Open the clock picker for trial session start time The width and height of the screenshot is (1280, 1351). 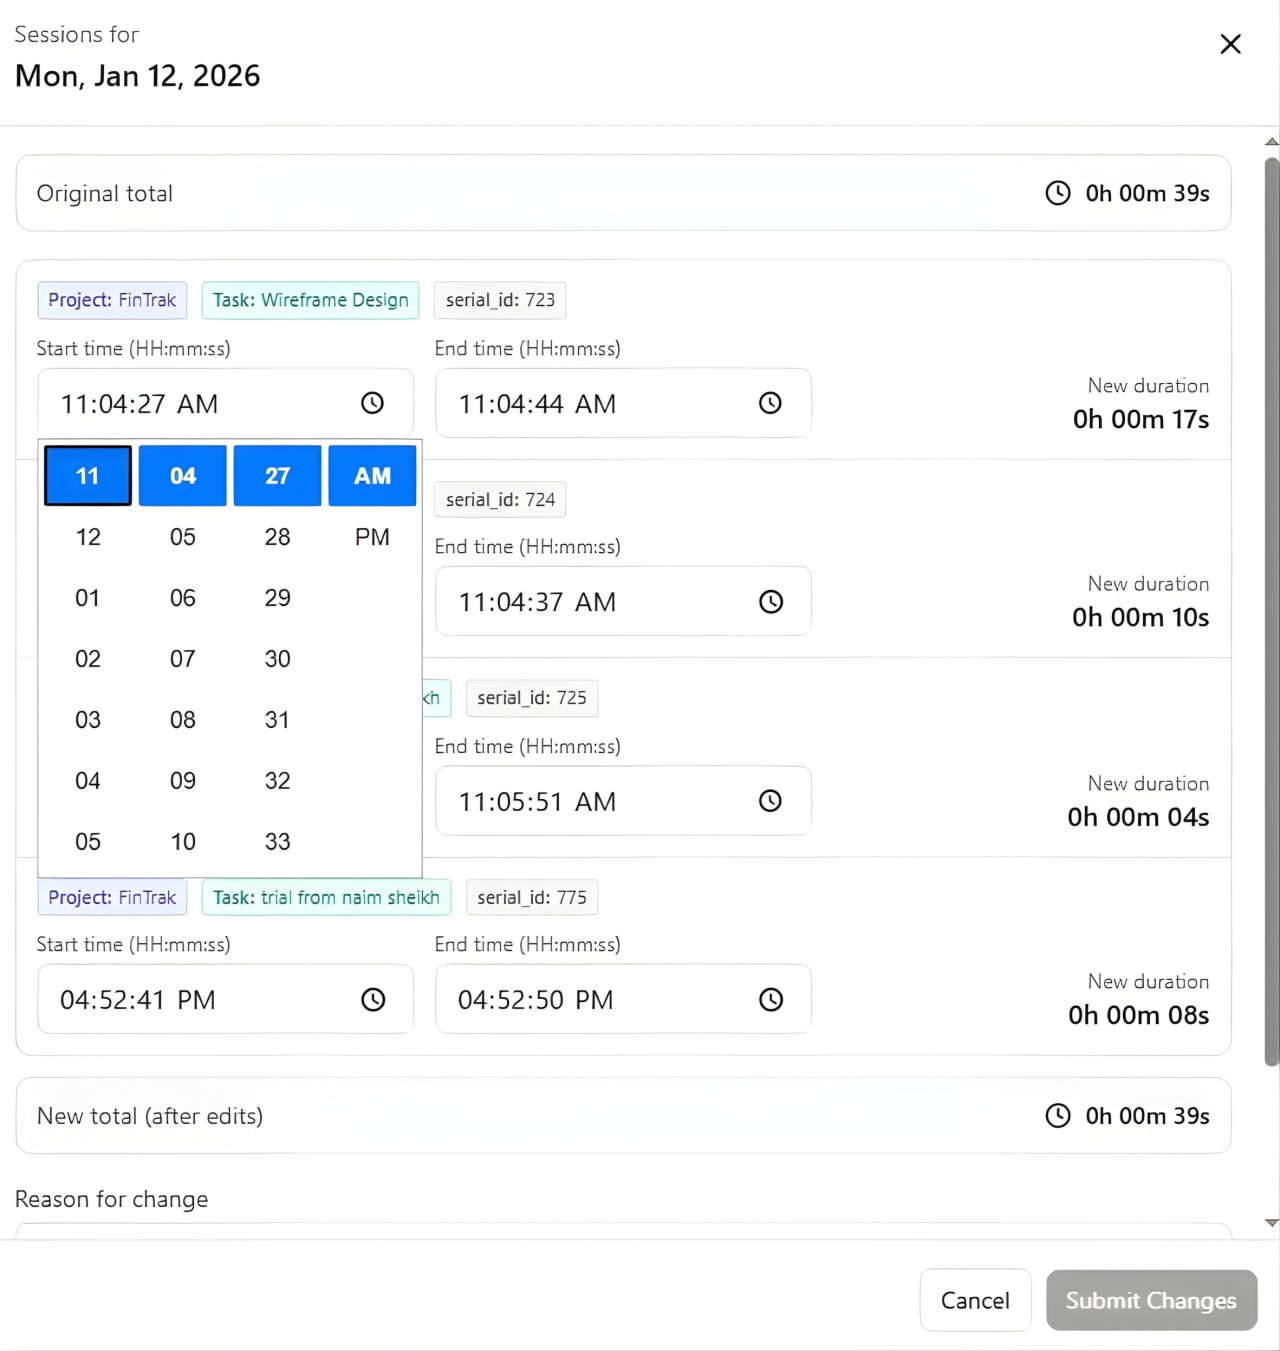373,999
